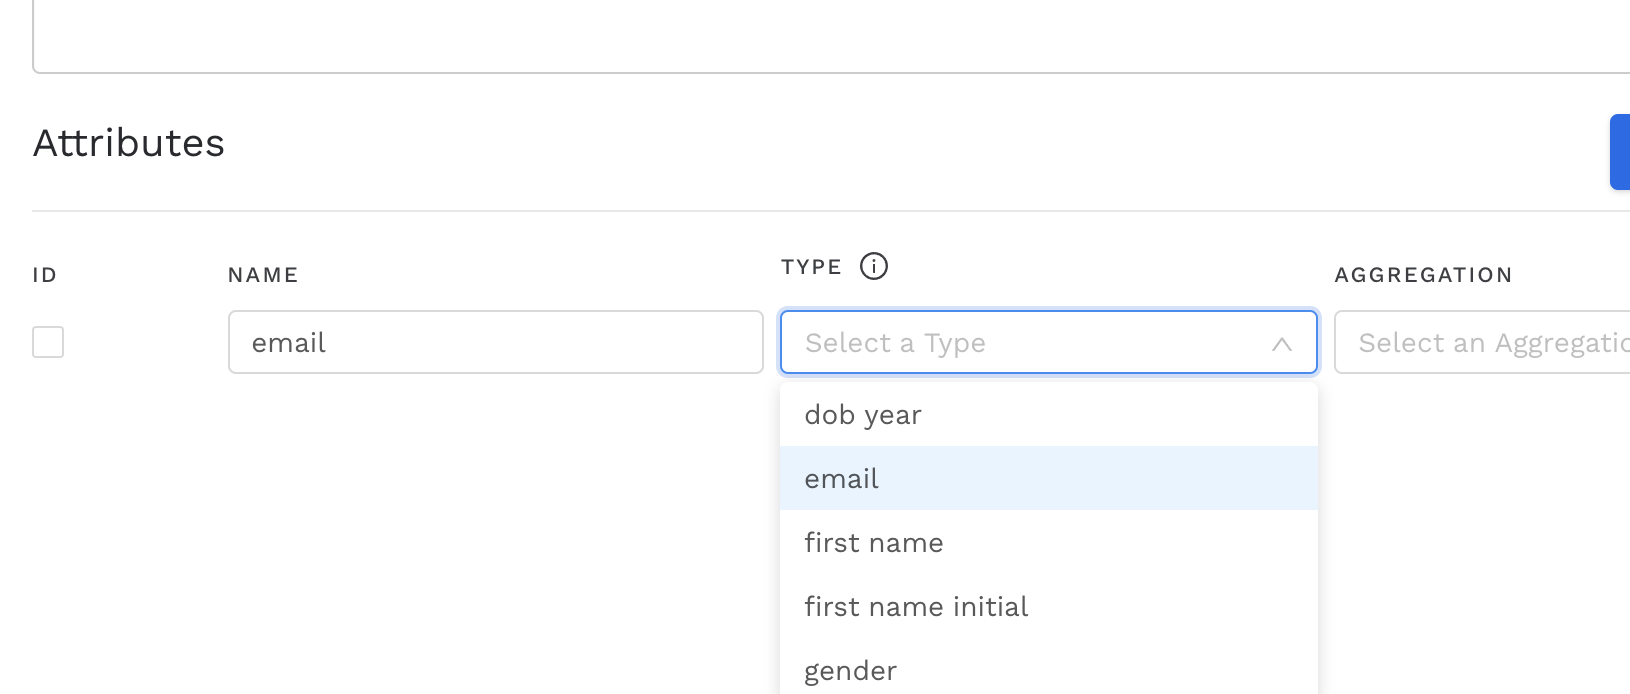Collapse the Type dropdown using its chevron arrow
The image size is (1630, 694).
pos(1281,344)
